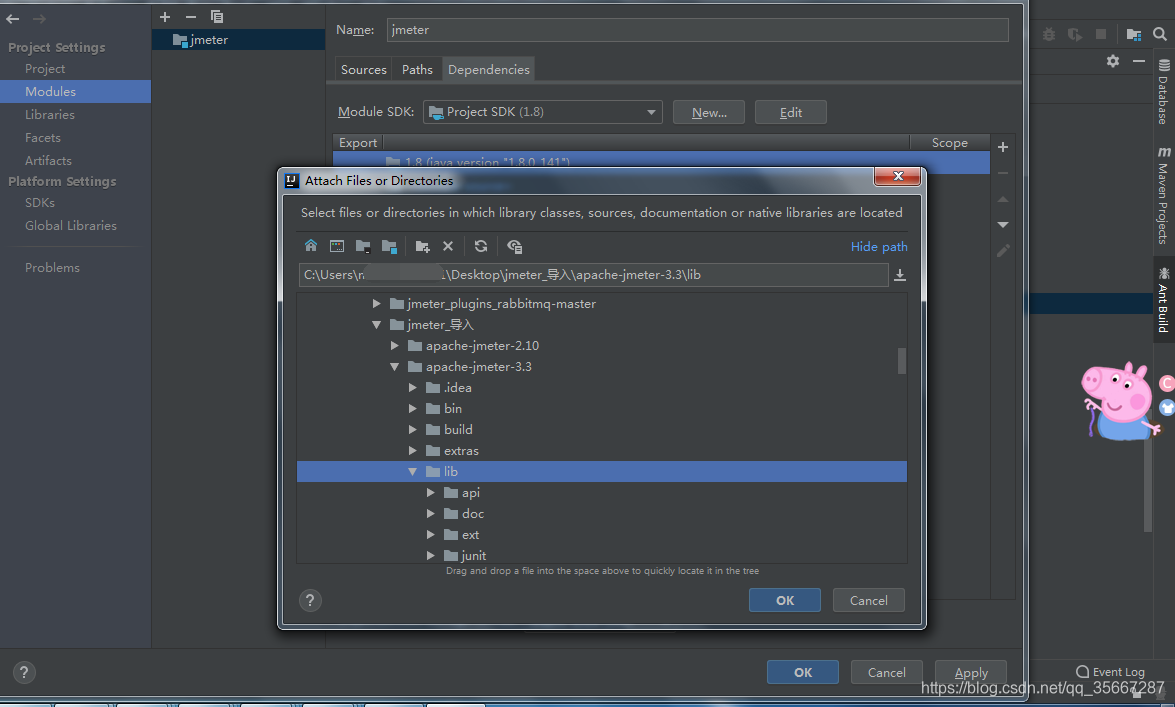The height and width of the screenshot is (707, 1175).
Task: Open the recent paths history arrow
Action: 900,275
